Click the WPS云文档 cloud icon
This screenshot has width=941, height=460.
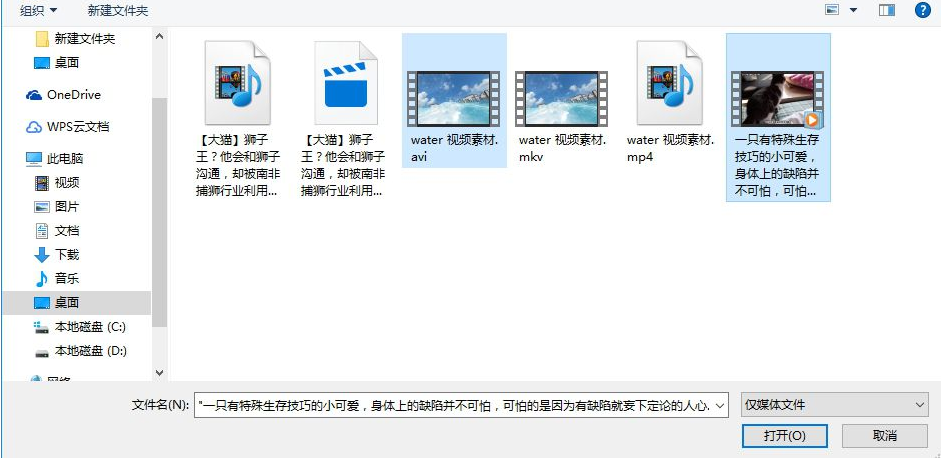[34, 127]
